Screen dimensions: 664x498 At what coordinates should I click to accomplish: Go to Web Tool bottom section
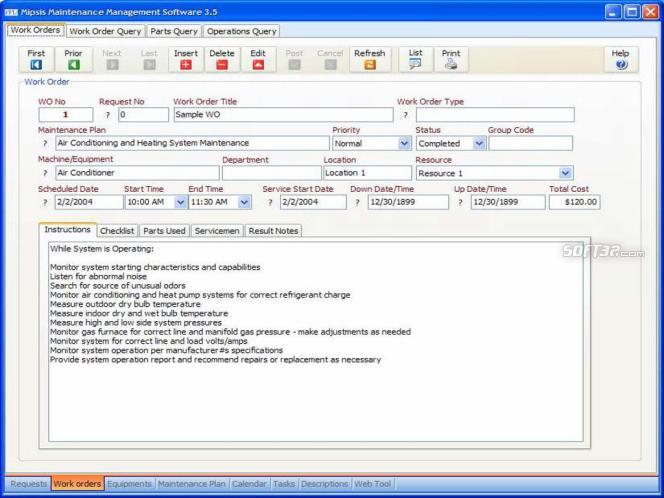[373, 484]
